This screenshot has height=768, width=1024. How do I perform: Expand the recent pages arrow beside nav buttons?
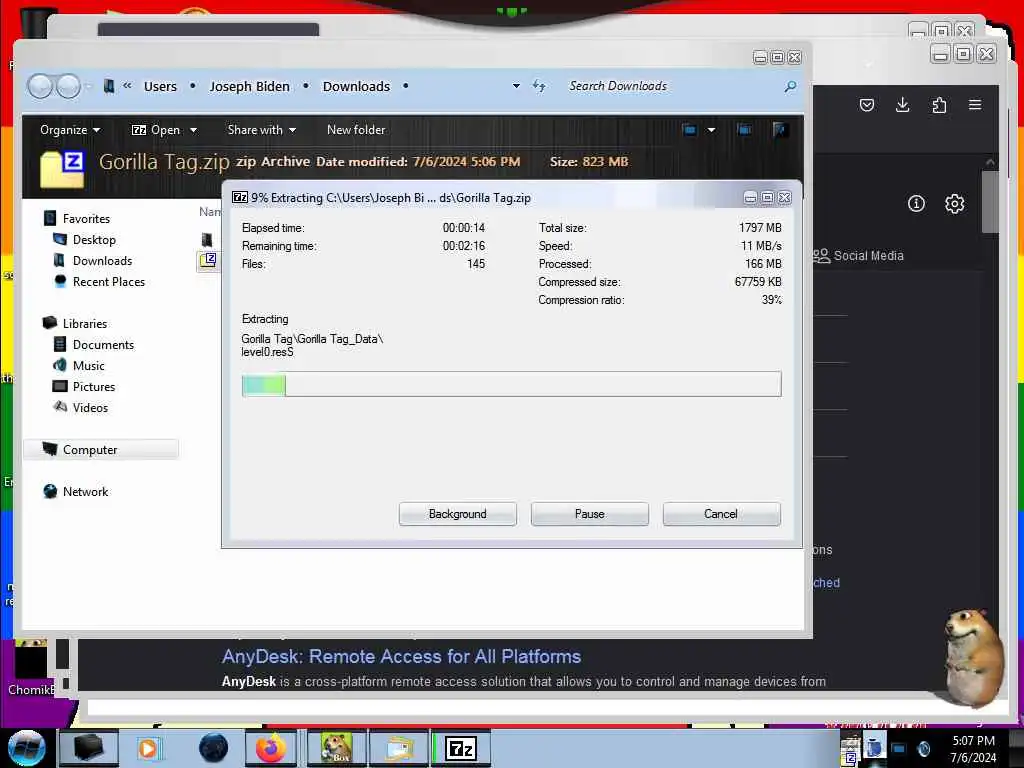point(88,86)
